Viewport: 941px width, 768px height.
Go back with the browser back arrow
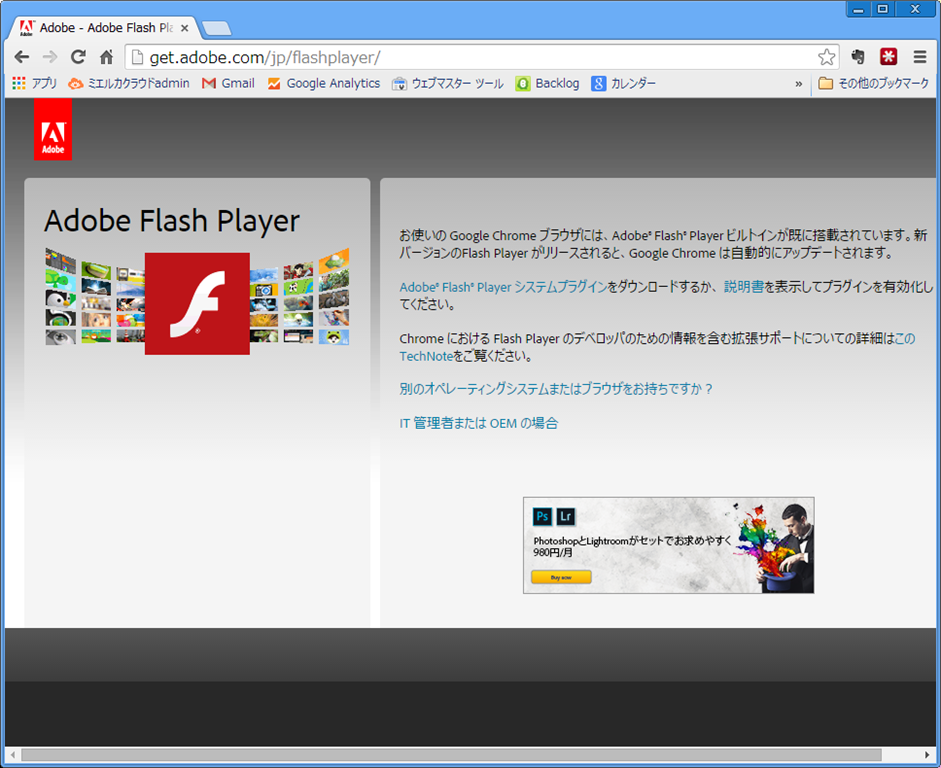22,57
